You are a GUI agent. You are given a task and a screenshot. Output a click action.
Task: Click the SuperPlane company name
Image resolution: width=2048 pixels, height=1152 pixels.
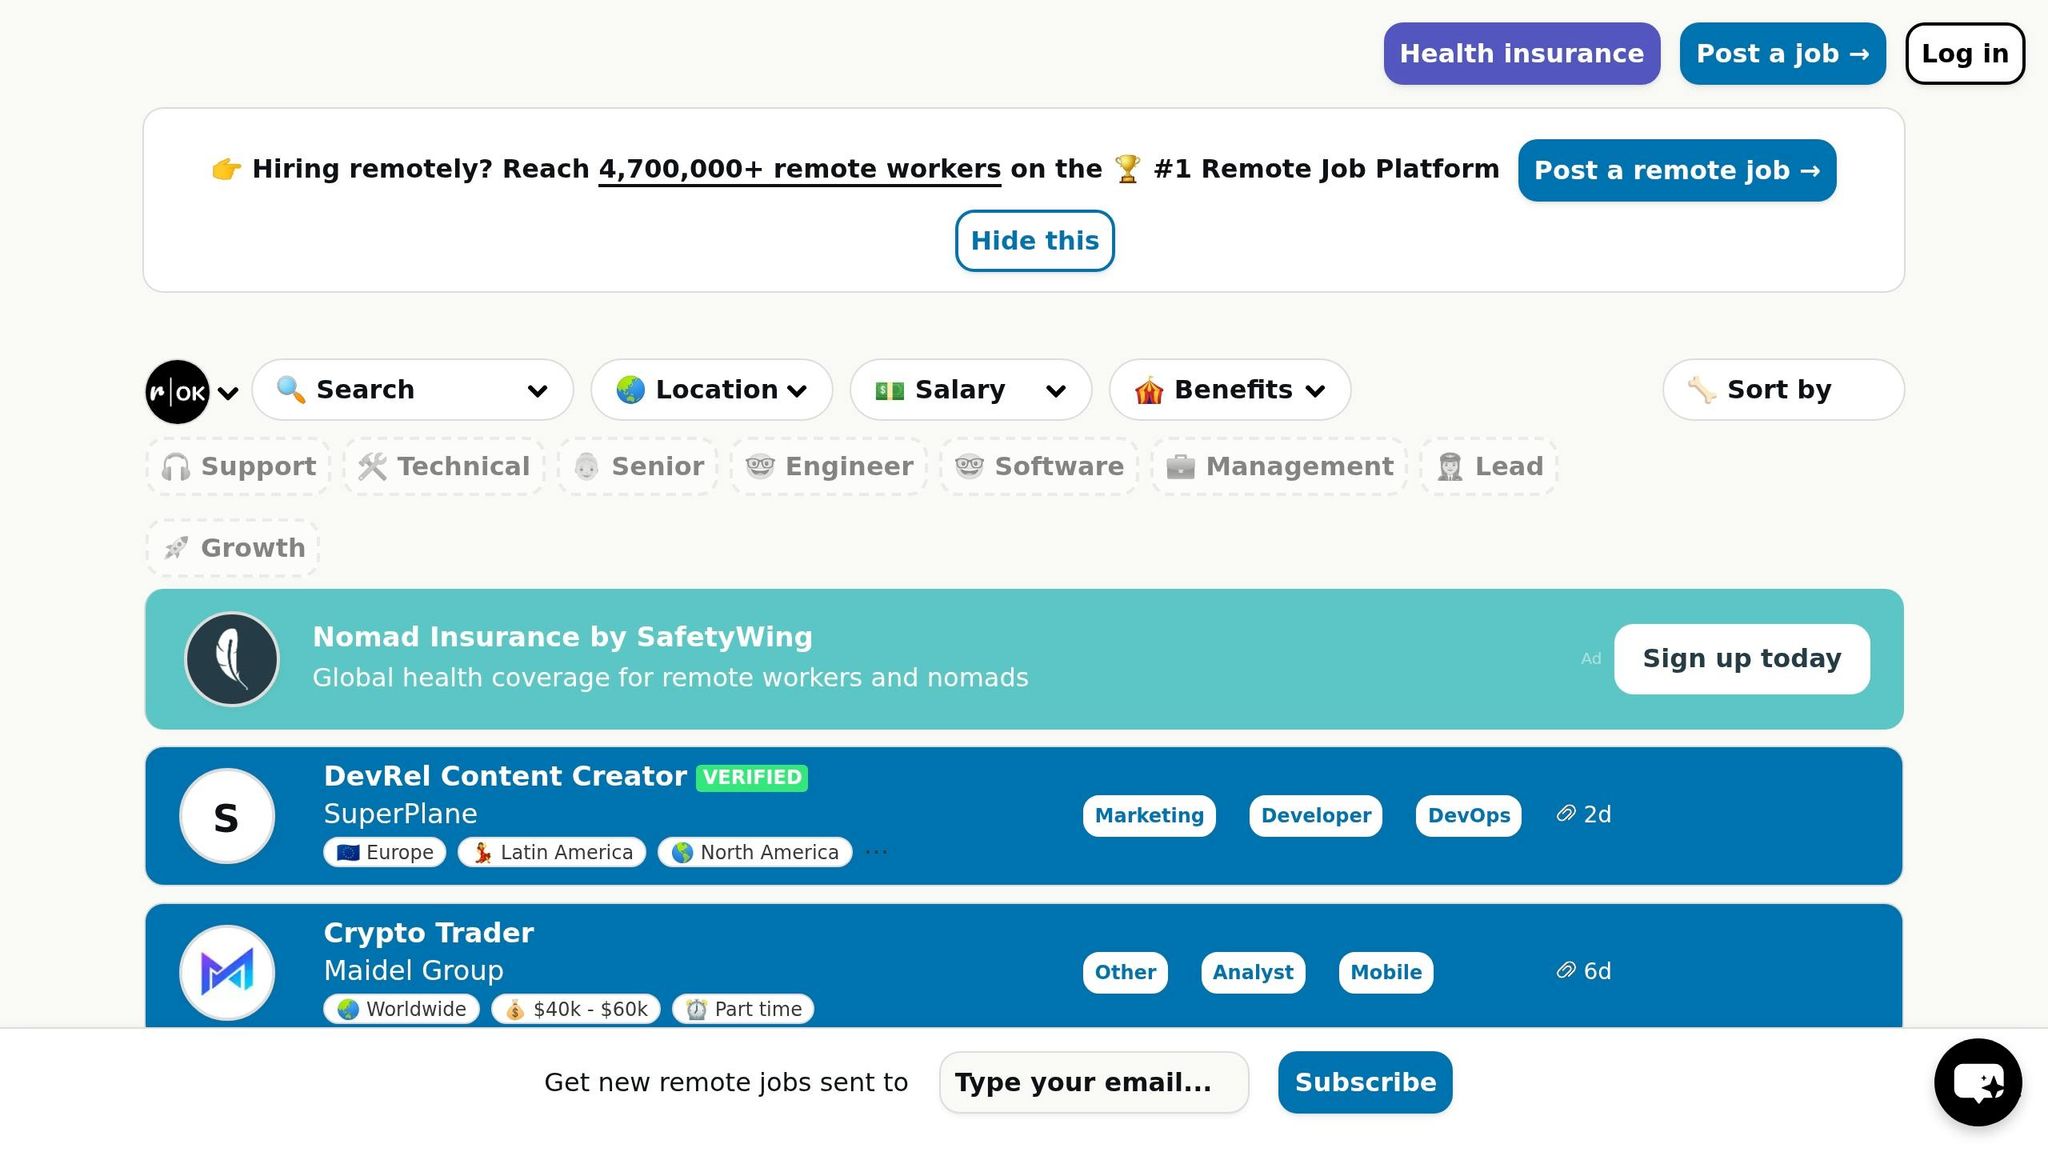401,814
